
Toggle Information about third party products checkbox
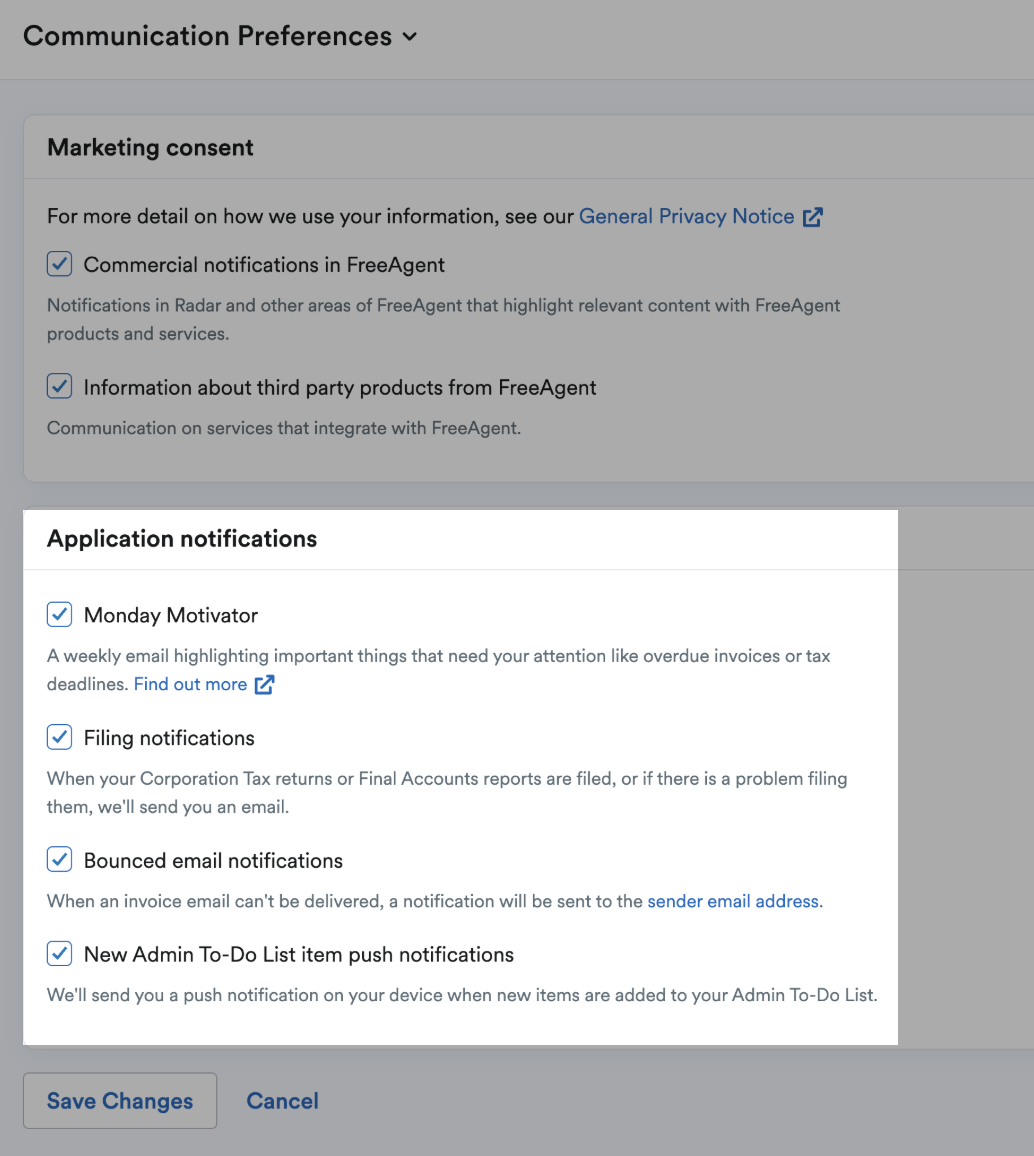(x=59, y=386)
